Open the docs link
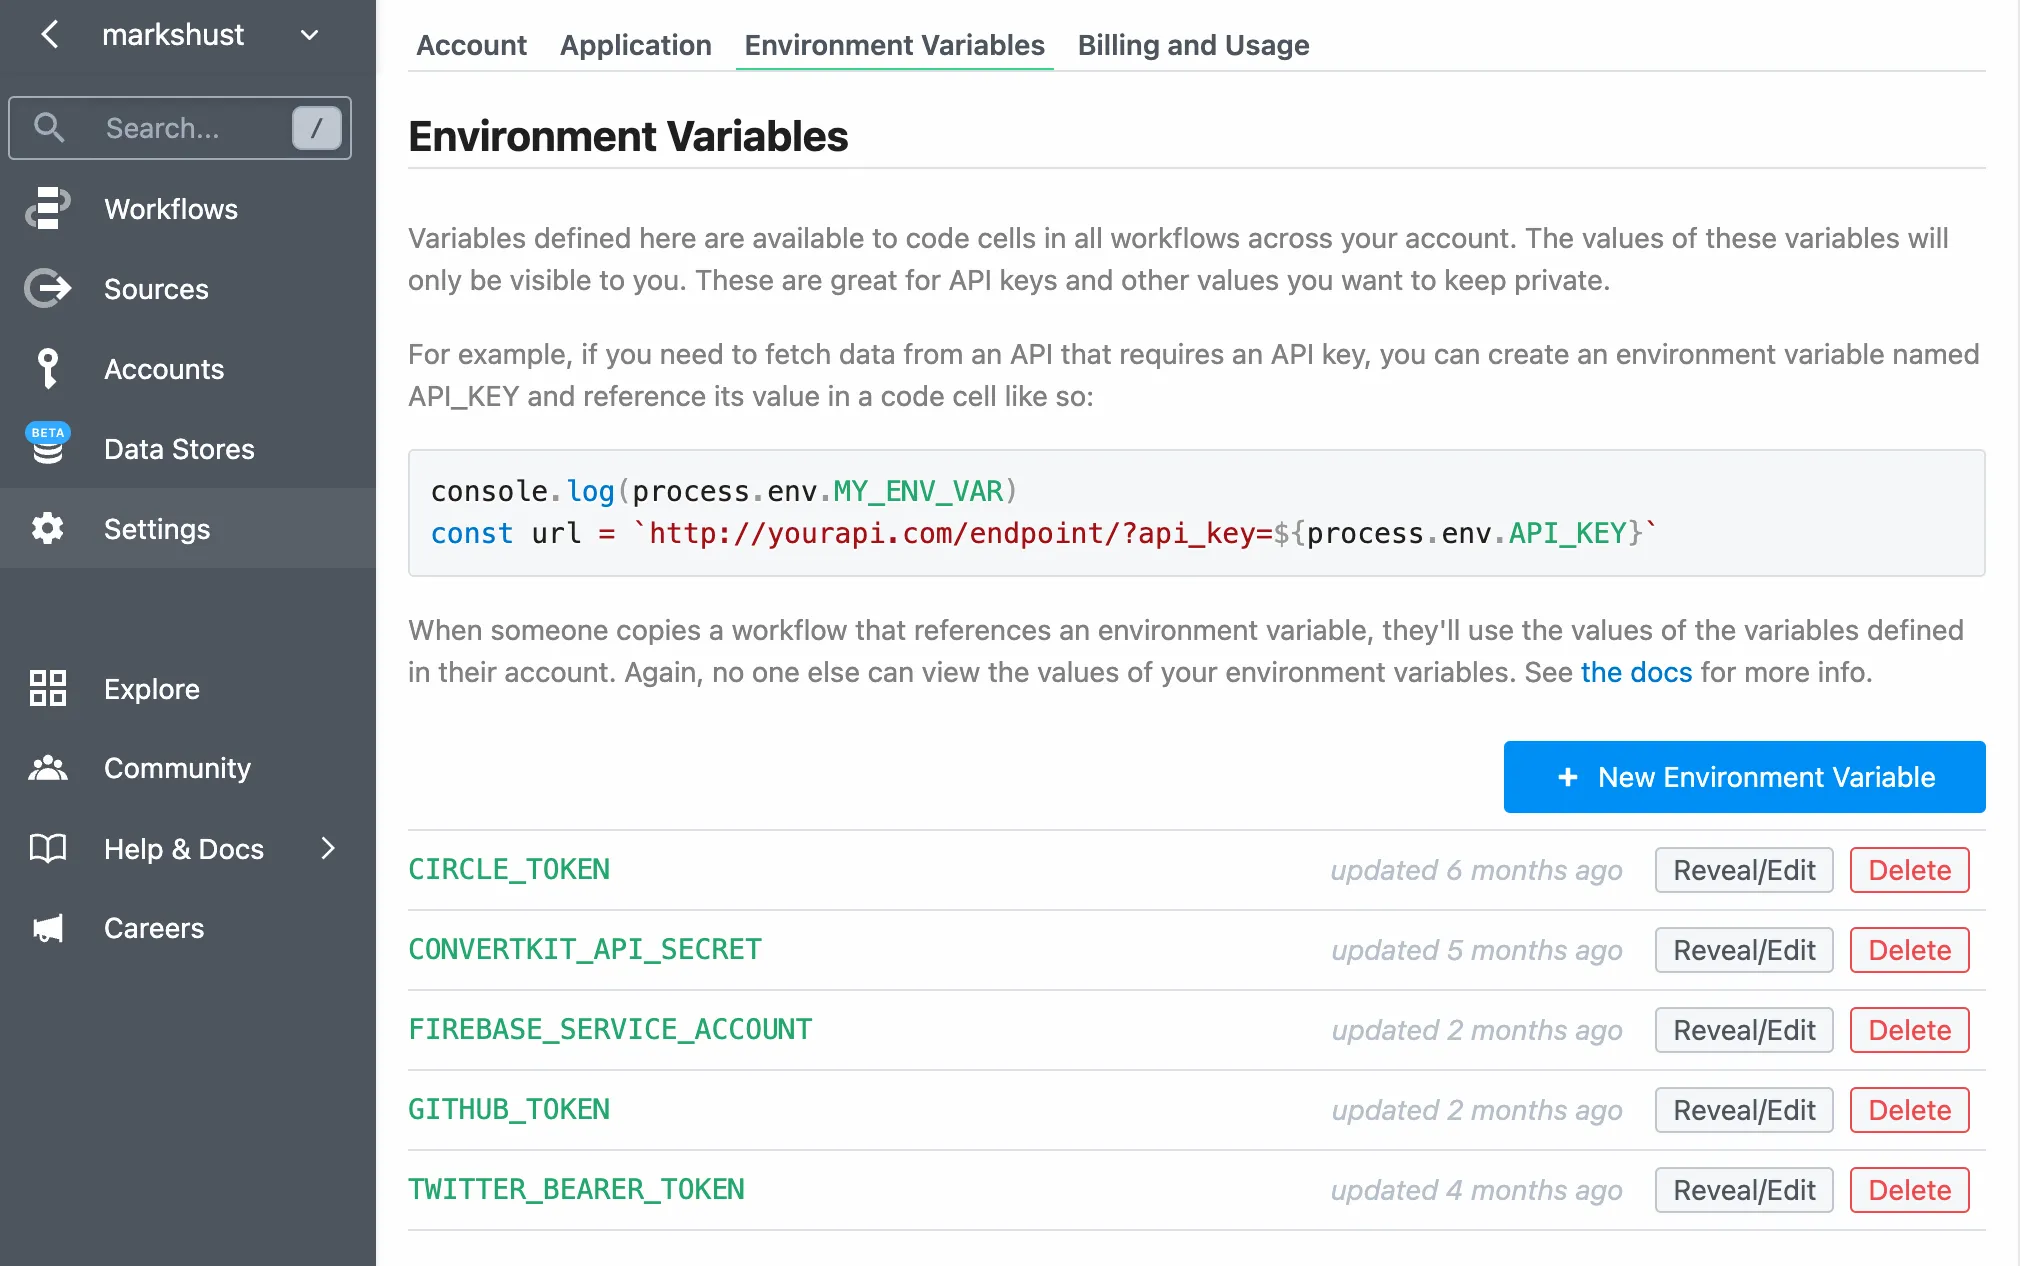The image size is (2020, 1266). [x=1635, y=672]
